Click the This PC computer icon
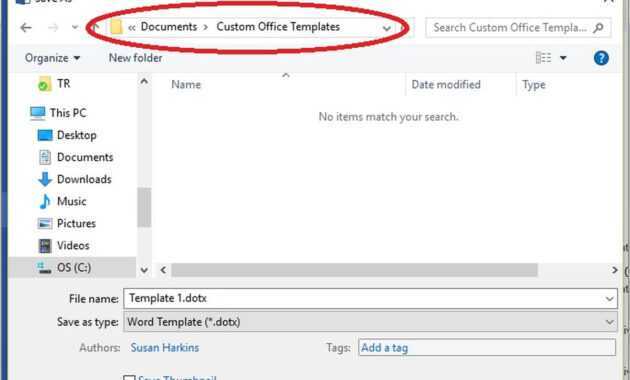The width and height of the screenshot is (630, 380). (38, 113)
